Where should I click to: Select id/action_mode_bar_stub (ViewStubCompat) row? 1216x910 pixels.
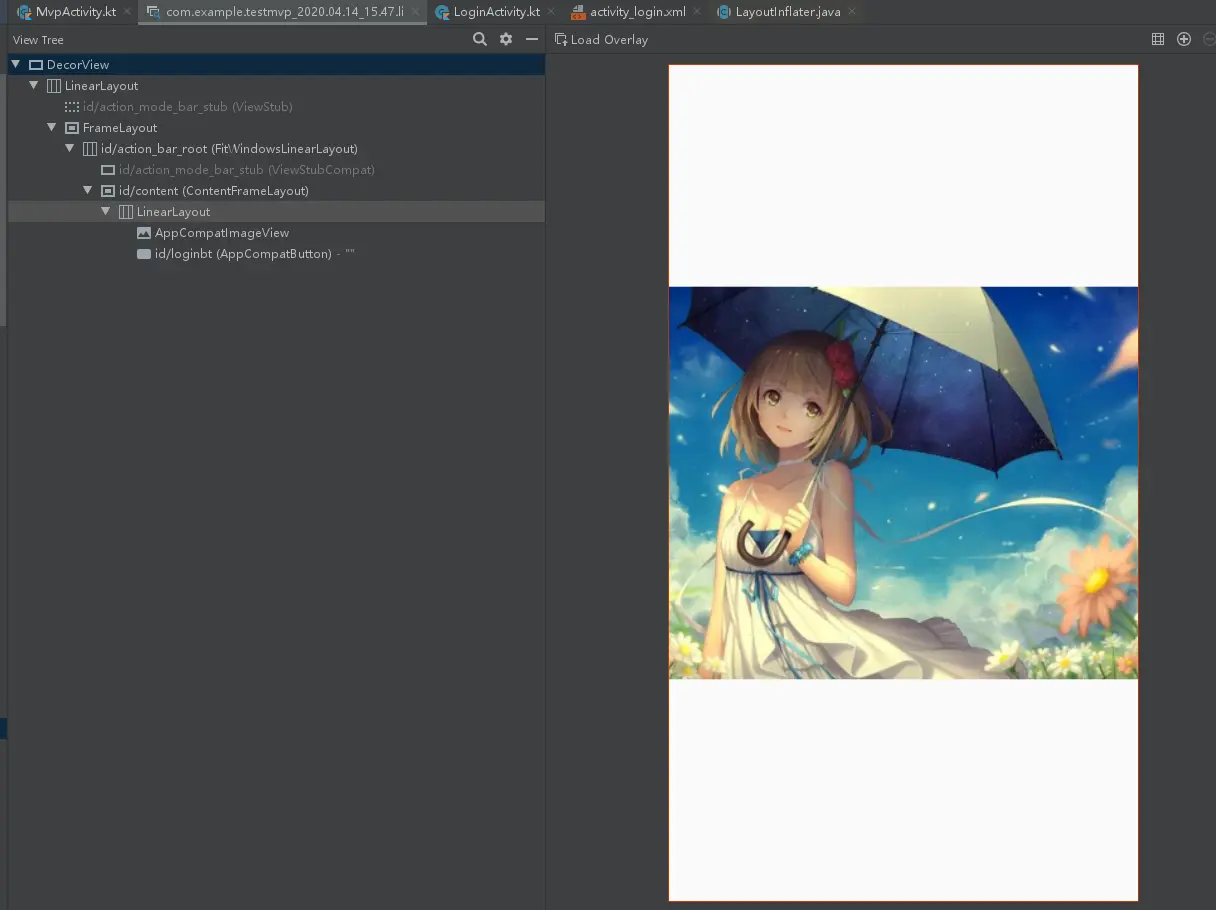pos(276,169)
